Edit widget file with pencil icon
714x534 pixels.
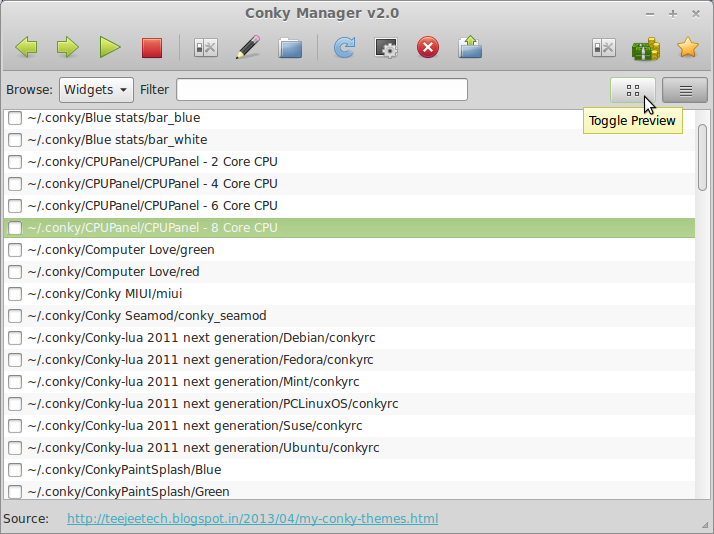tap(248, 47)
